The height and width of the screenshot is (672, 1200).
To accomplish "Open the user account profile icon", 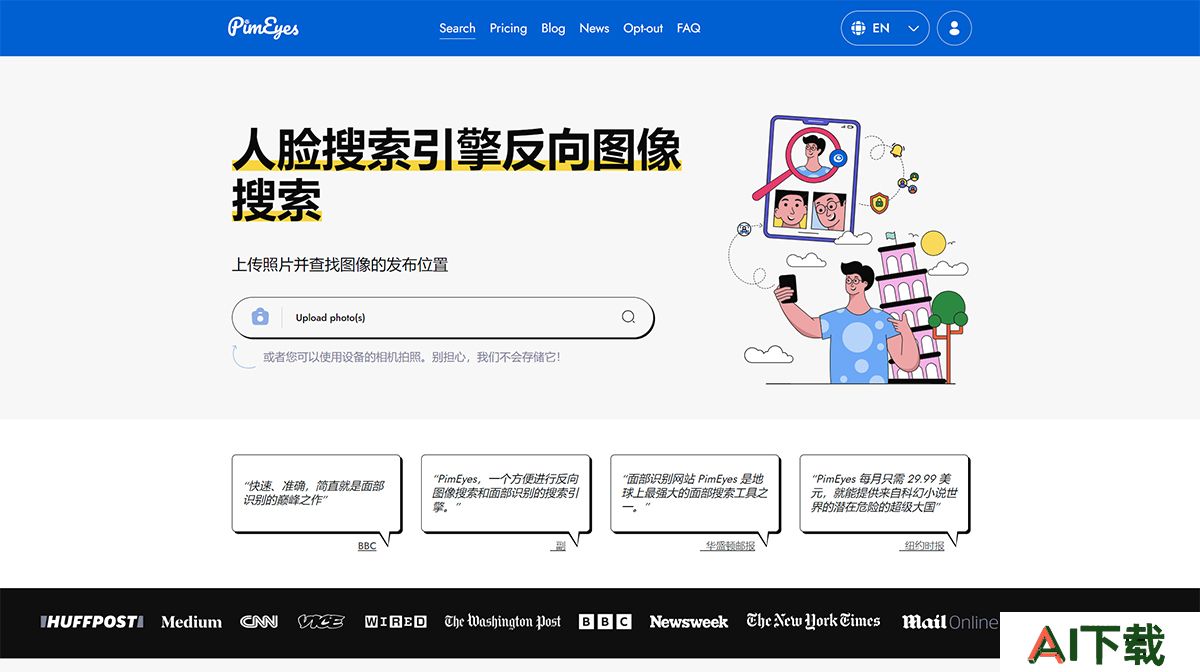I will (954, 28).
